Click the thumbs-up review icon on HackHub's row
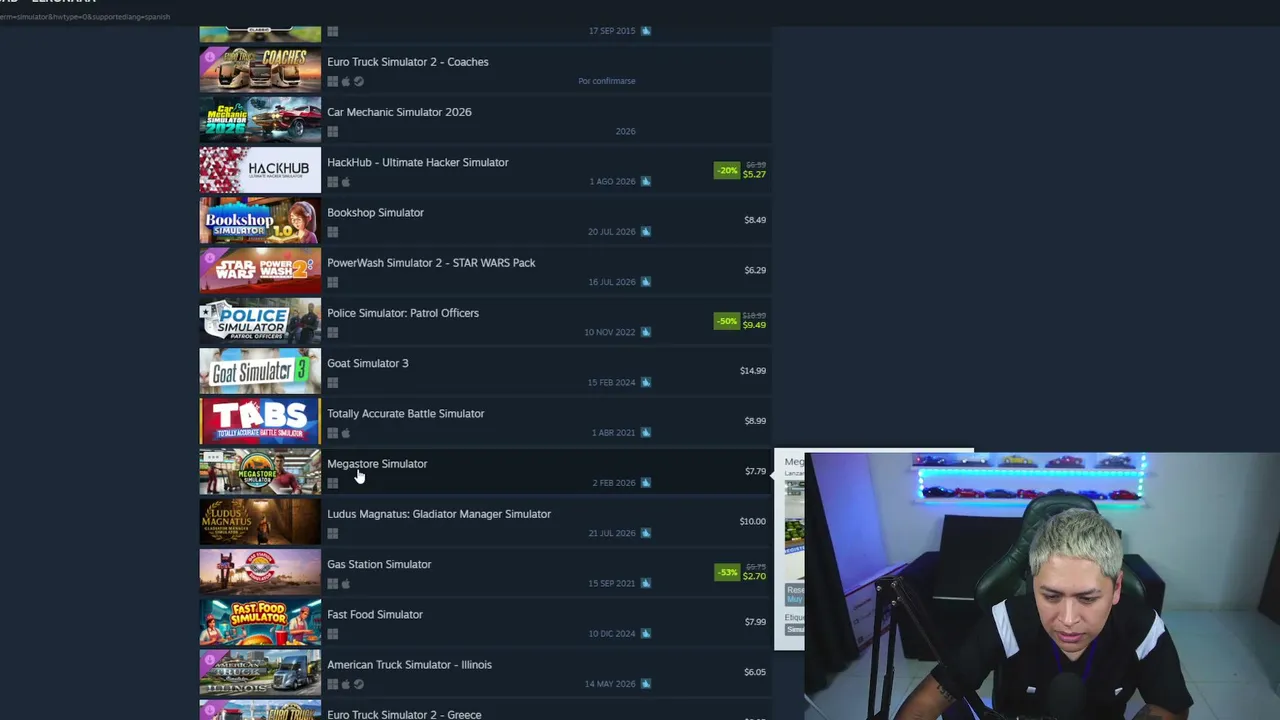Viewport: 1280px width, 720px height. 646,181
